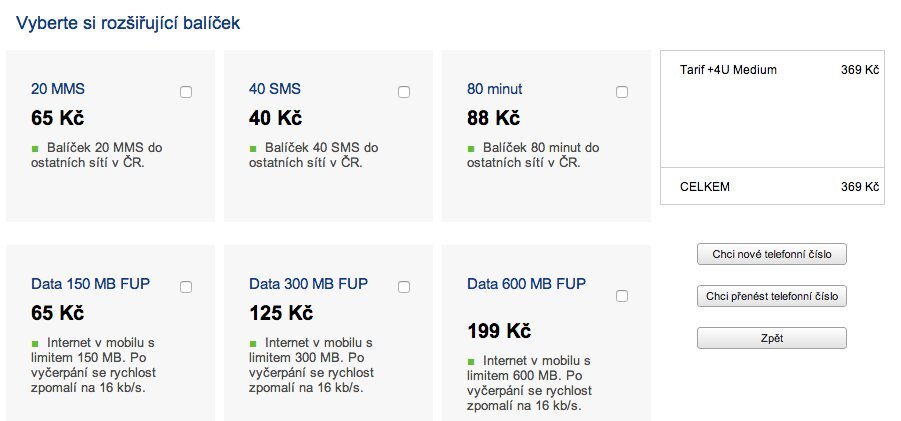
Task: Enable the 40 SMS package checkbox
Action: [404, 92]
